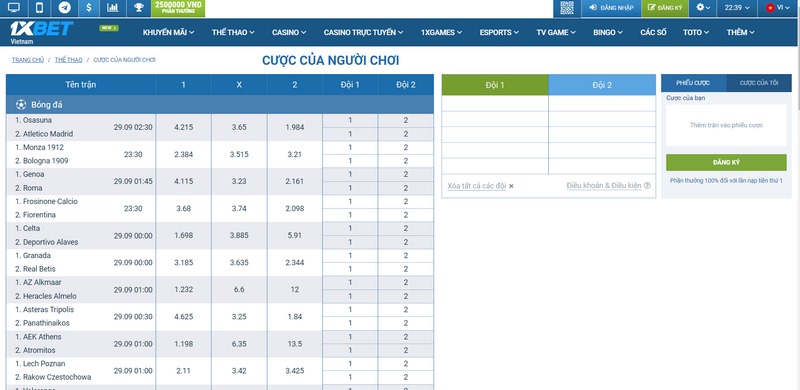Viewport: 800px width, 390px height.
Task: Open the settings gear dropdown
Action: pyautogui.click(x=703, y=8)
